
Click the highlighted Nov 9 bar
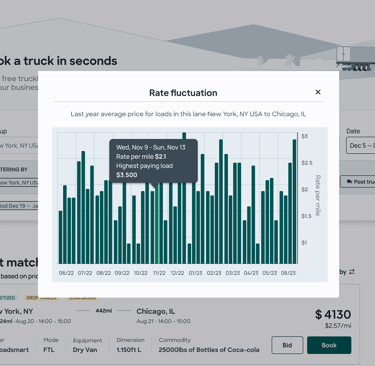pos(157,224)
